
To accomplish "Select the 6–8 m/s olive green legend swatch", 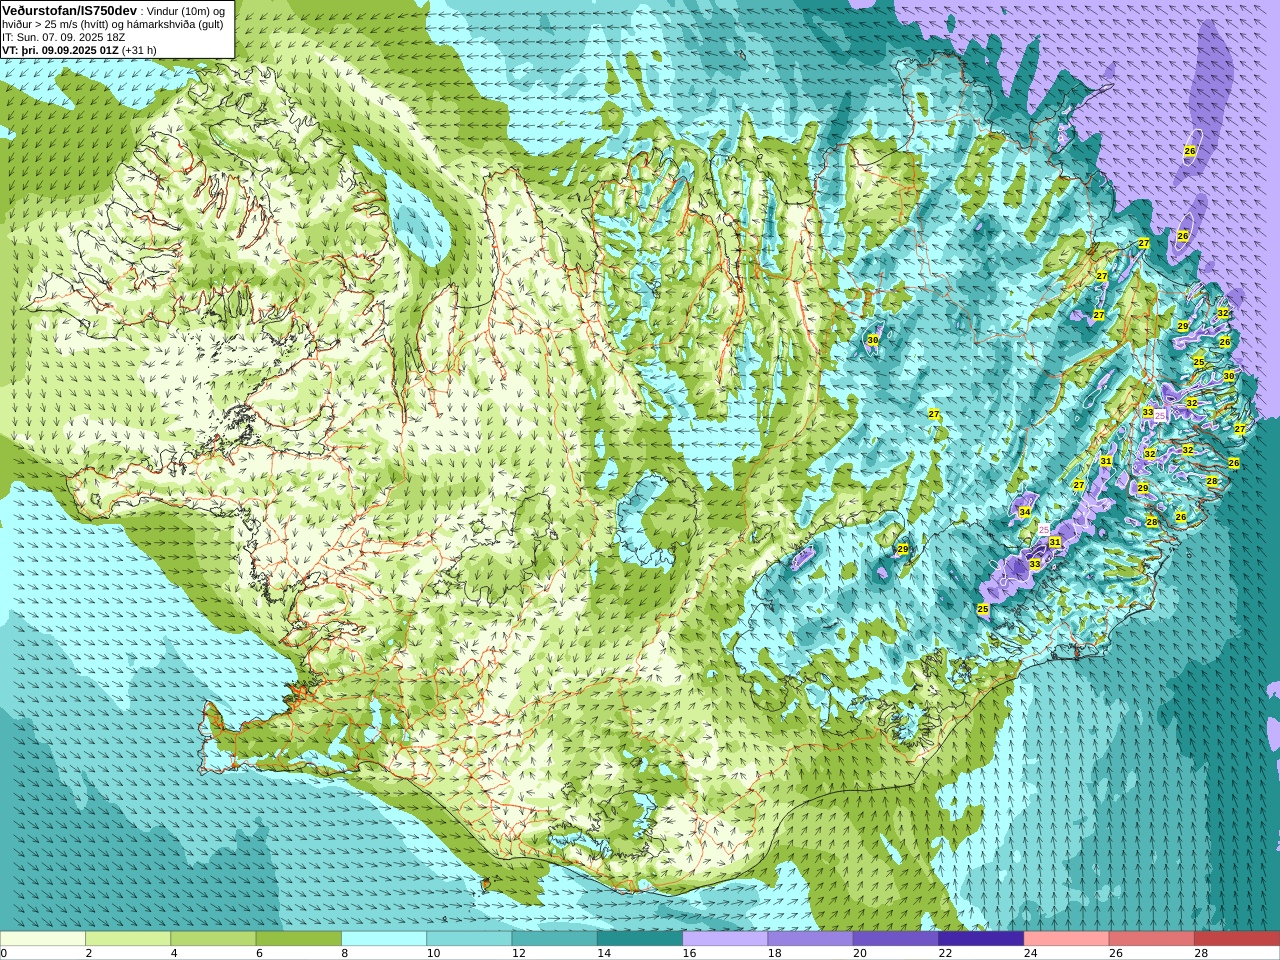I will coord(299,939).
